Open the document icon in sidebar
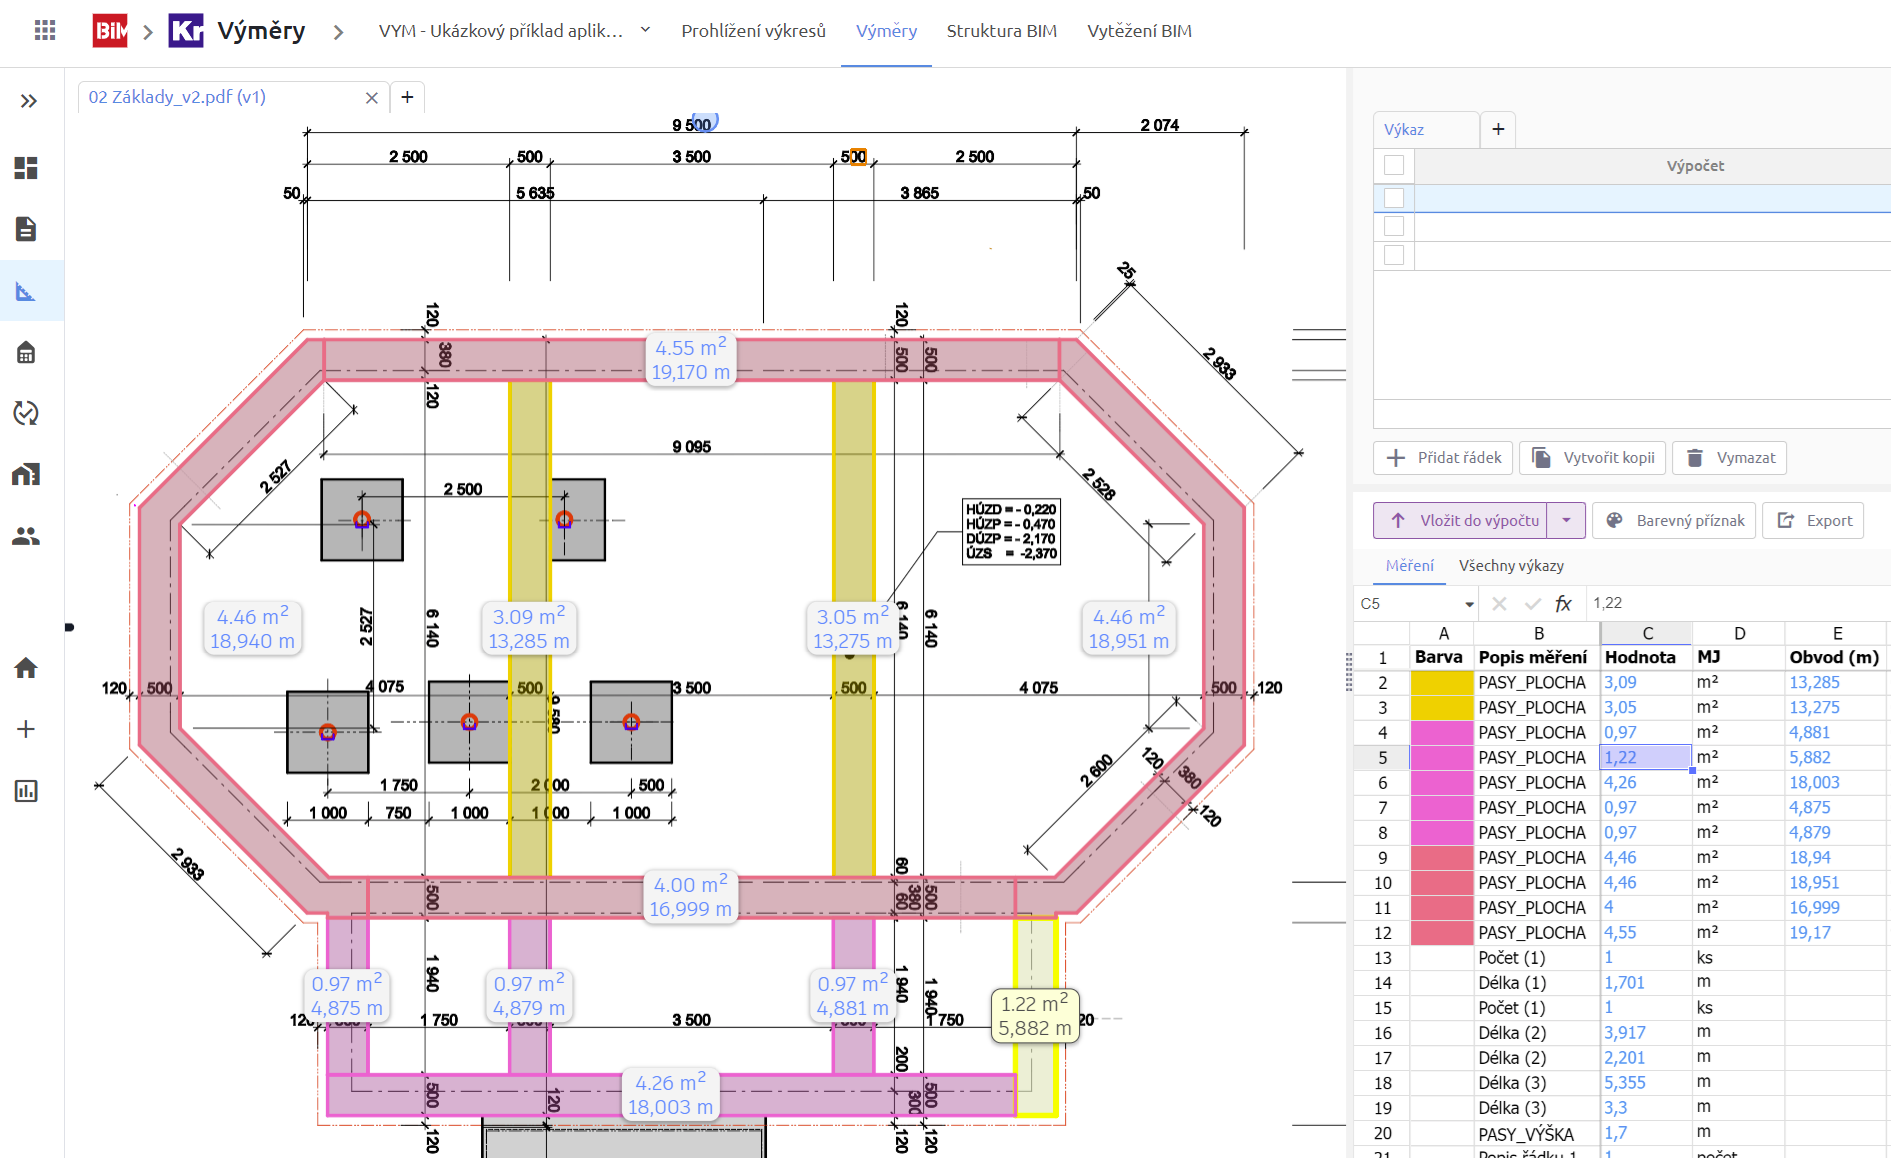This screenshot has height=1158, width=1891. pos(26,229)
